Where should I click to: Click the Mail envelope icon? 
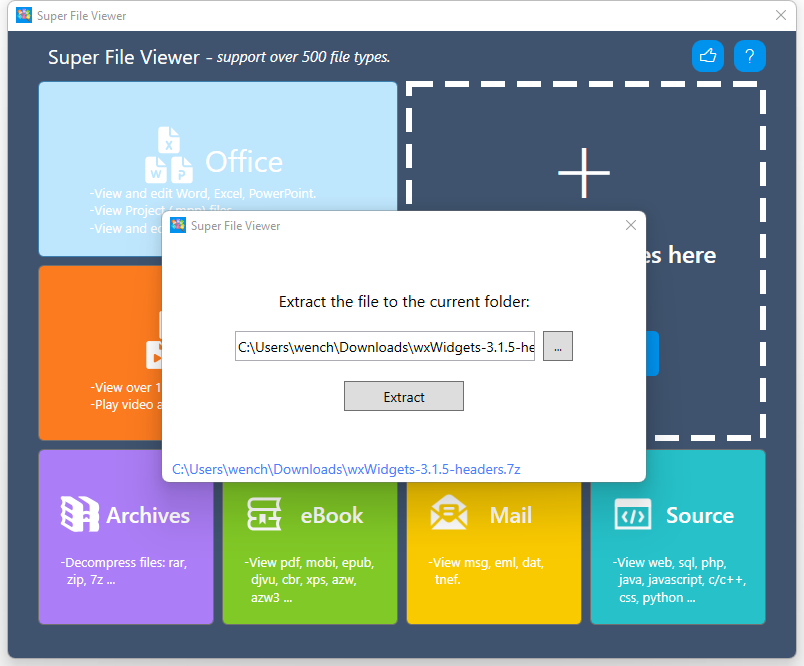pos(449,515)
